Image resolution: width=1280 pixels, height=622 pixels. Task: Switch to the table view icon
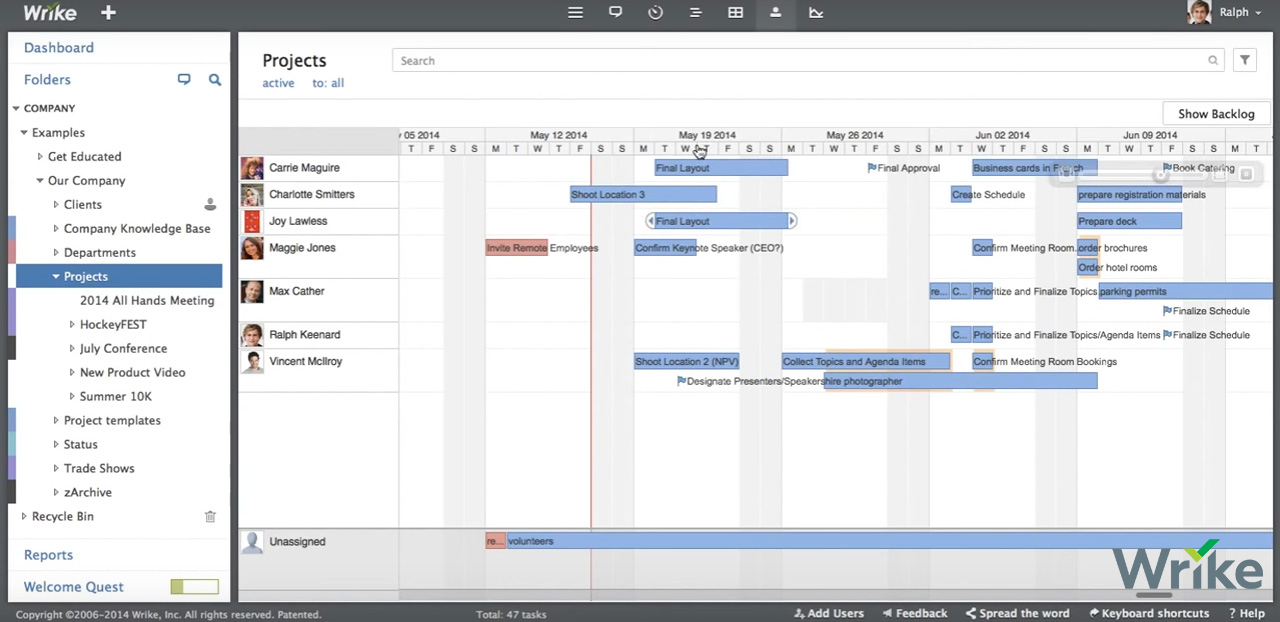coord(735,13)
